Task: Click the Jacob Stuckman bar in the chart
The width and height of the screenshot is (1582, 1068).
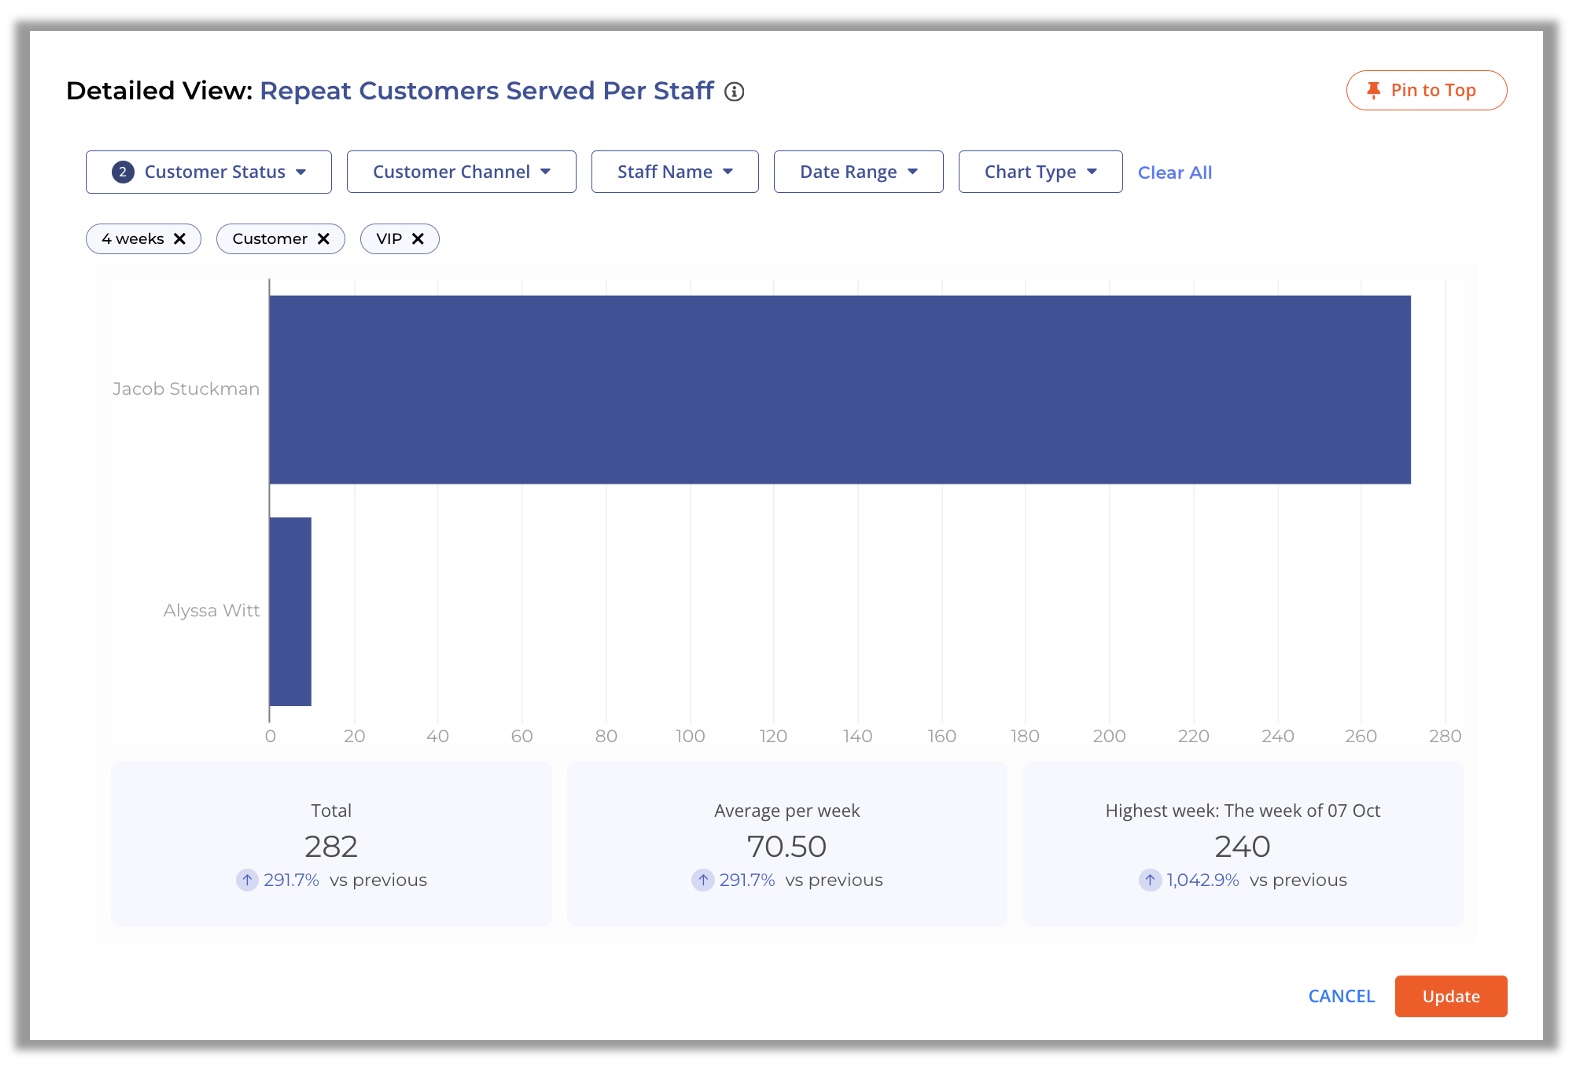Action: click(840, 390)
